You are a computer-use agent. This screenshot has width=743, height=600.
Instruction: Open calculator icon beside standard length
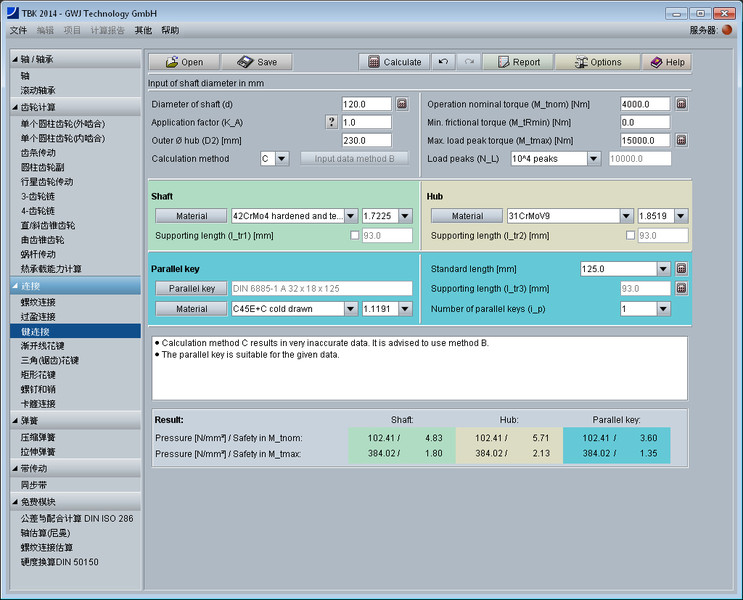[681, 269]
